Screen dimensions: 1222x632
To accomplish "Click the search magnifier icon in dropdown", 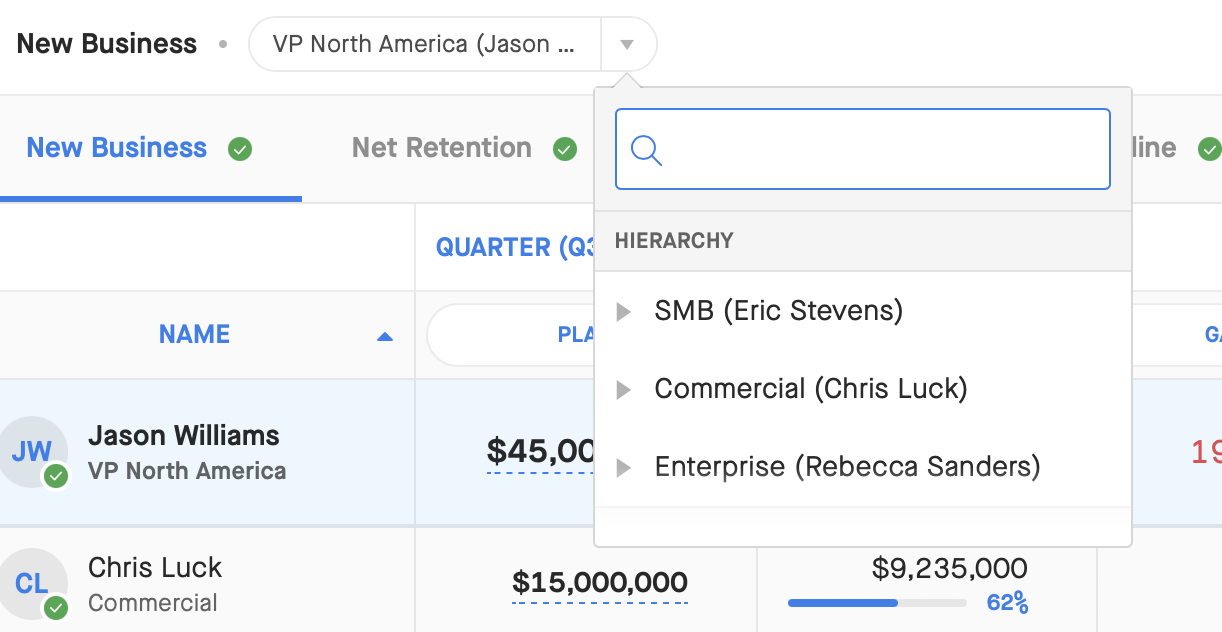I will pyautogui.click(x=647, y=150).
